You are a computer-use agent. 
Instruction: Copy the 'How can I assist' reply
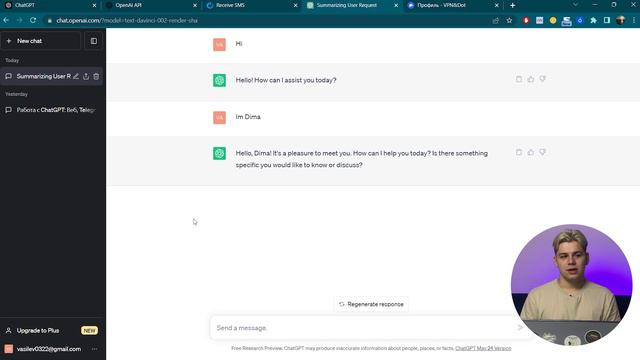click(519, 79)
